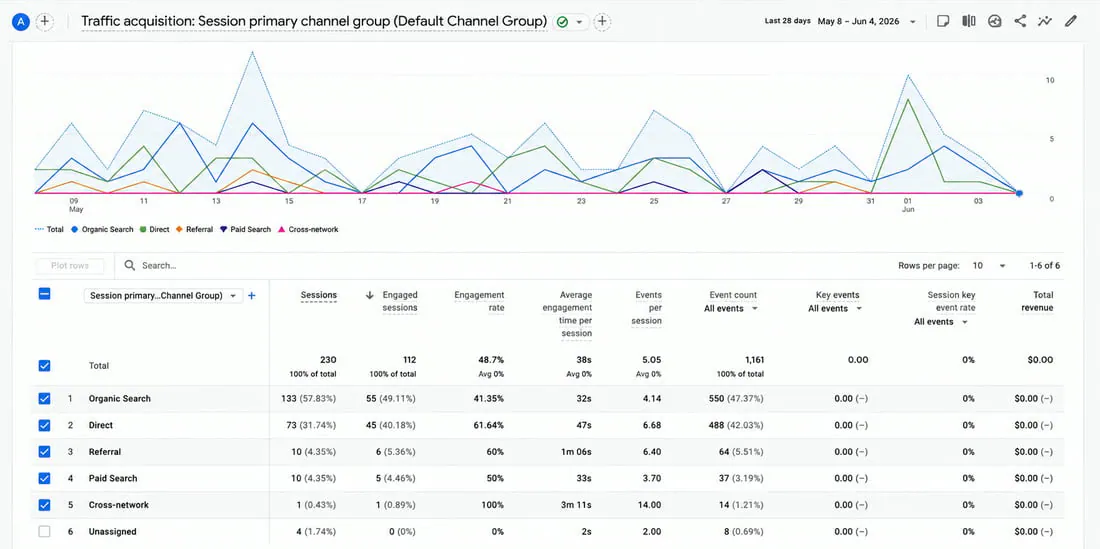The width and height of the screenshot is (1100, 549).
Task: Click the Organic Search blue legend dot
Action: (x=74, y=229)
